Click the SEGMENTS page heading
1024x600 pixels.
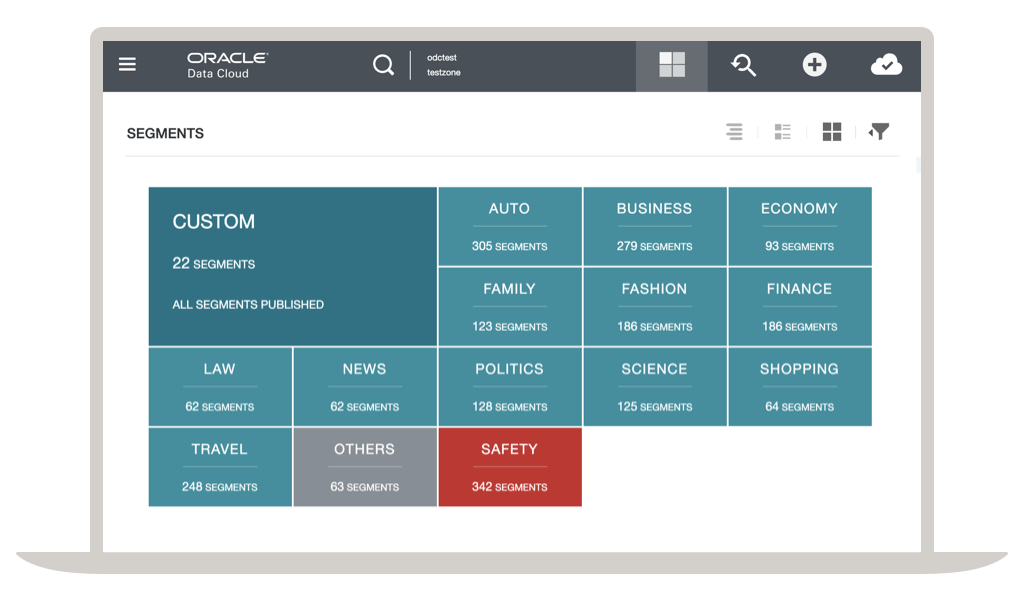coord(165,133)
